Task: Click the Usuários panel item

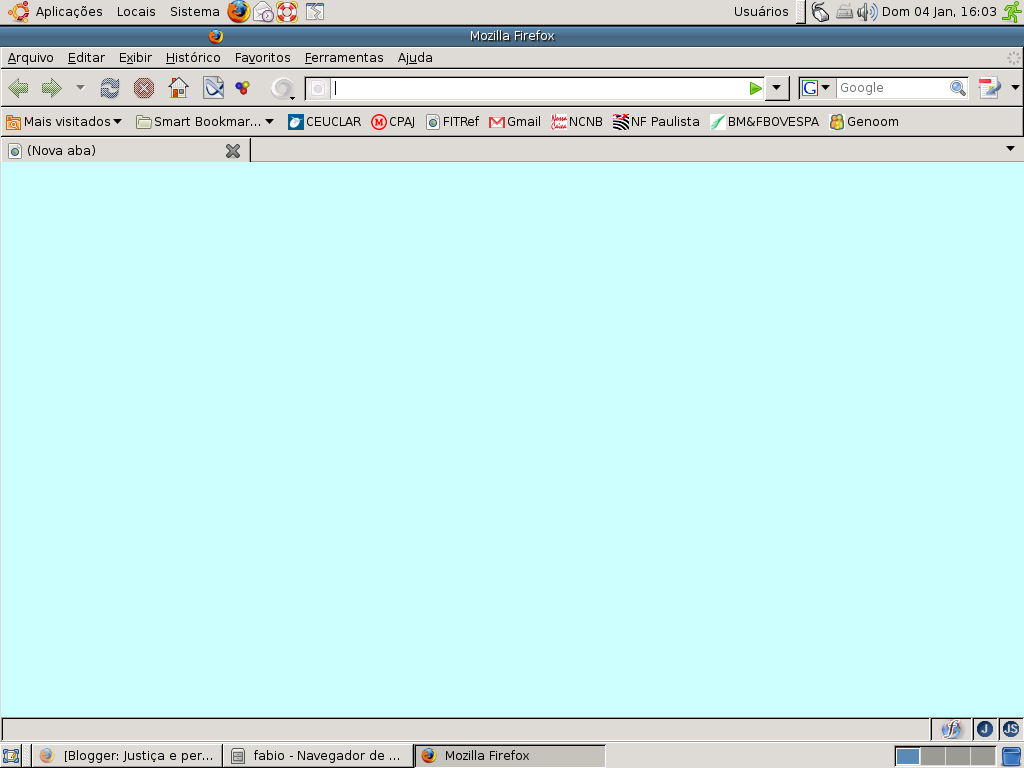Action: 761,12
